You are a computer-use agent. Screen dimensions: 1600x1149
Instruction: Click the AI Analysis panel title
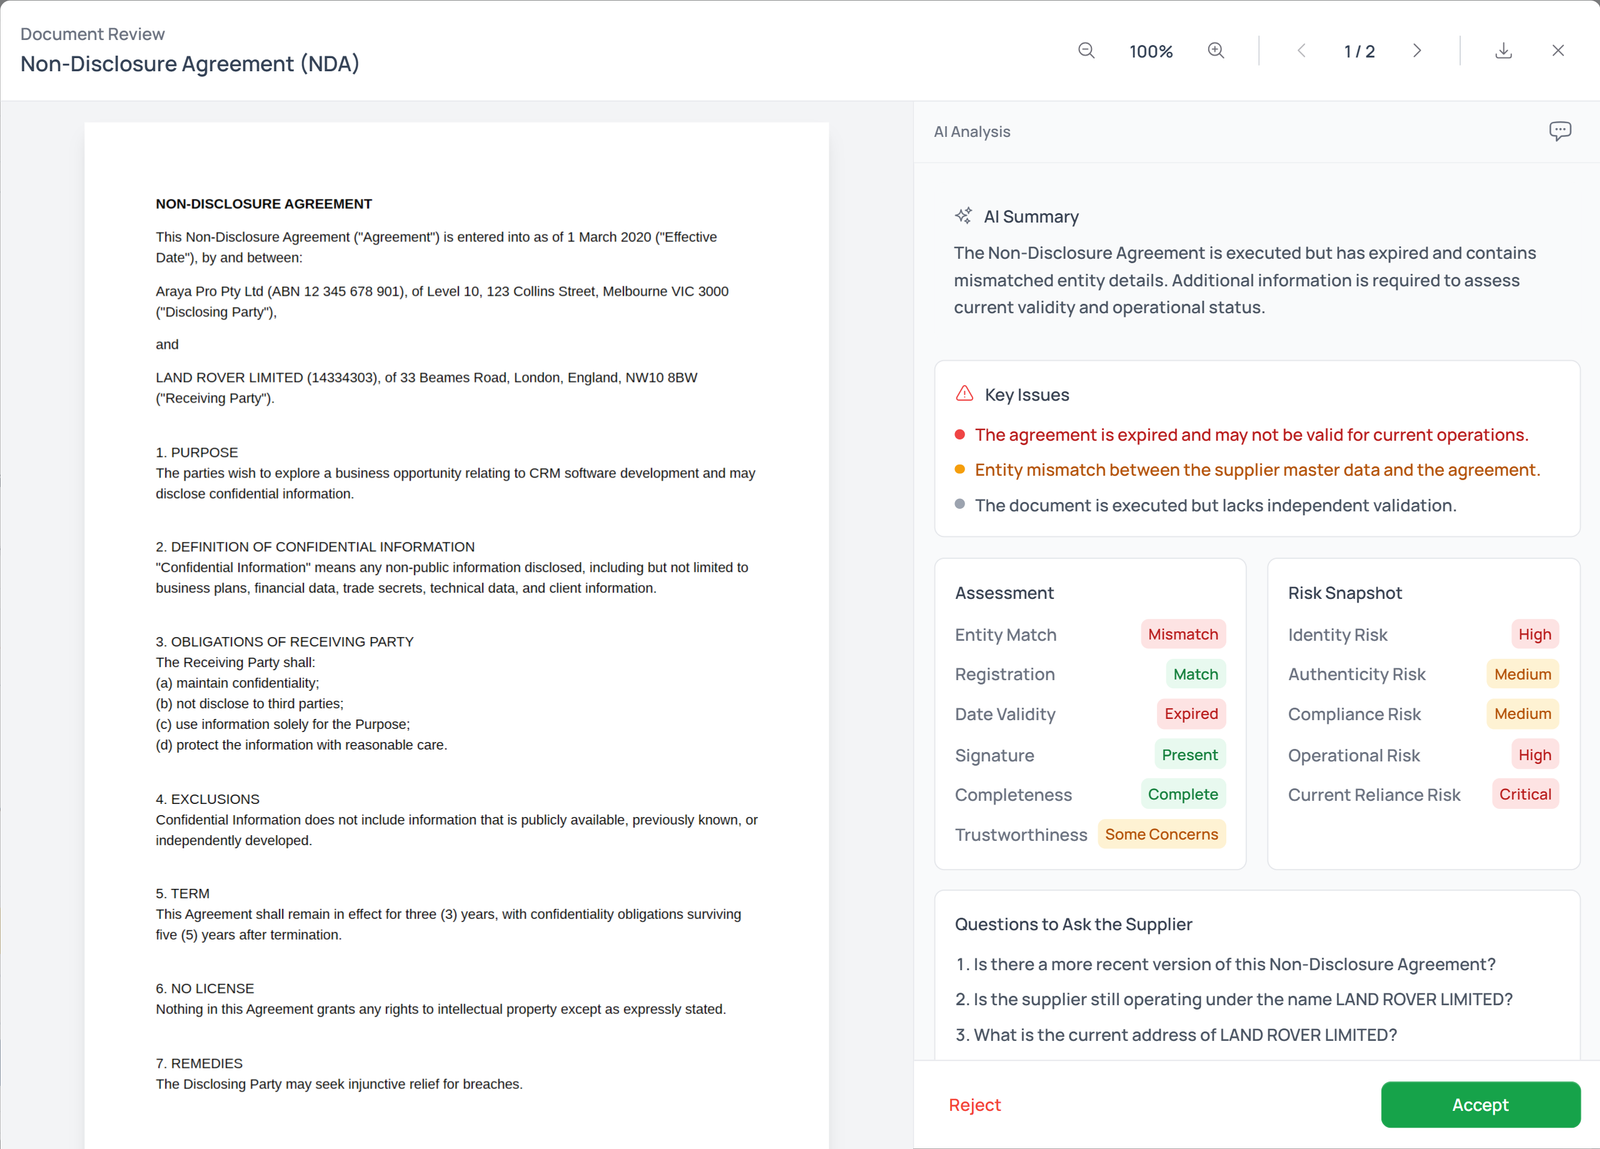pyautogui.click(x=972, y=131)
